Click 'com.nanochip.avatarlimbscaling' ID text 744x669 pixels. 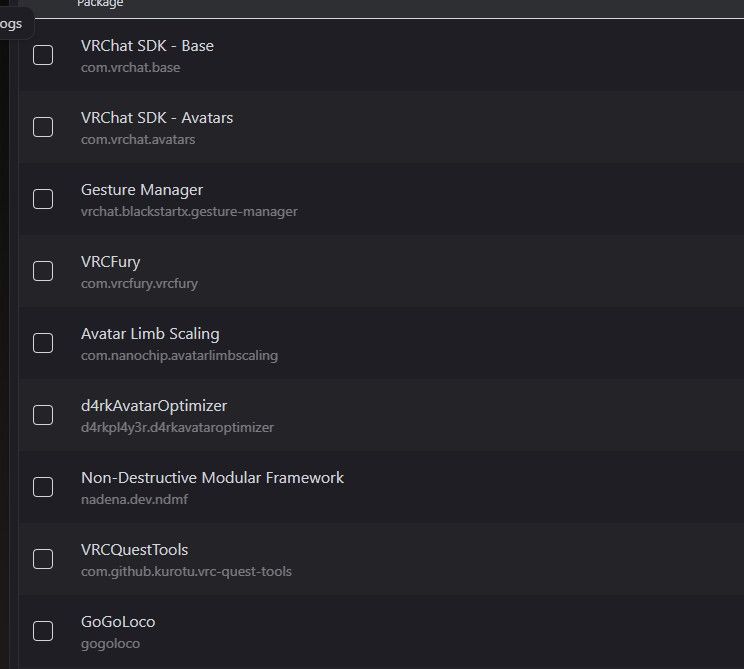click(179, 355)
